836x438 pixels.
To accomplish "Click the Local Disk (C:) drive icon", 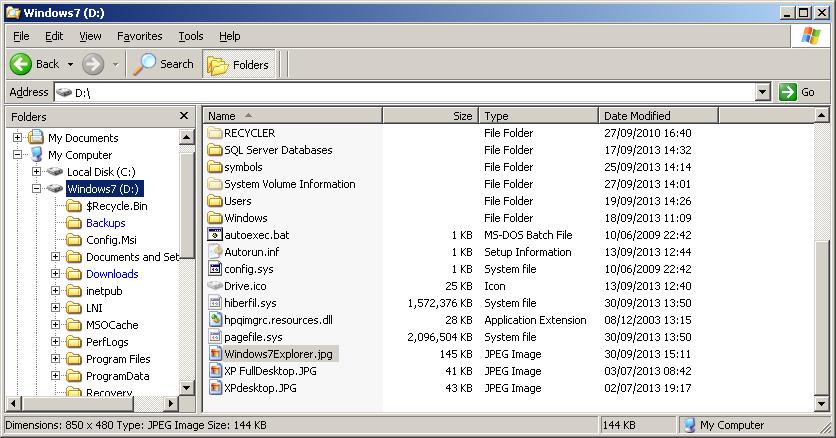I will 54,172.
